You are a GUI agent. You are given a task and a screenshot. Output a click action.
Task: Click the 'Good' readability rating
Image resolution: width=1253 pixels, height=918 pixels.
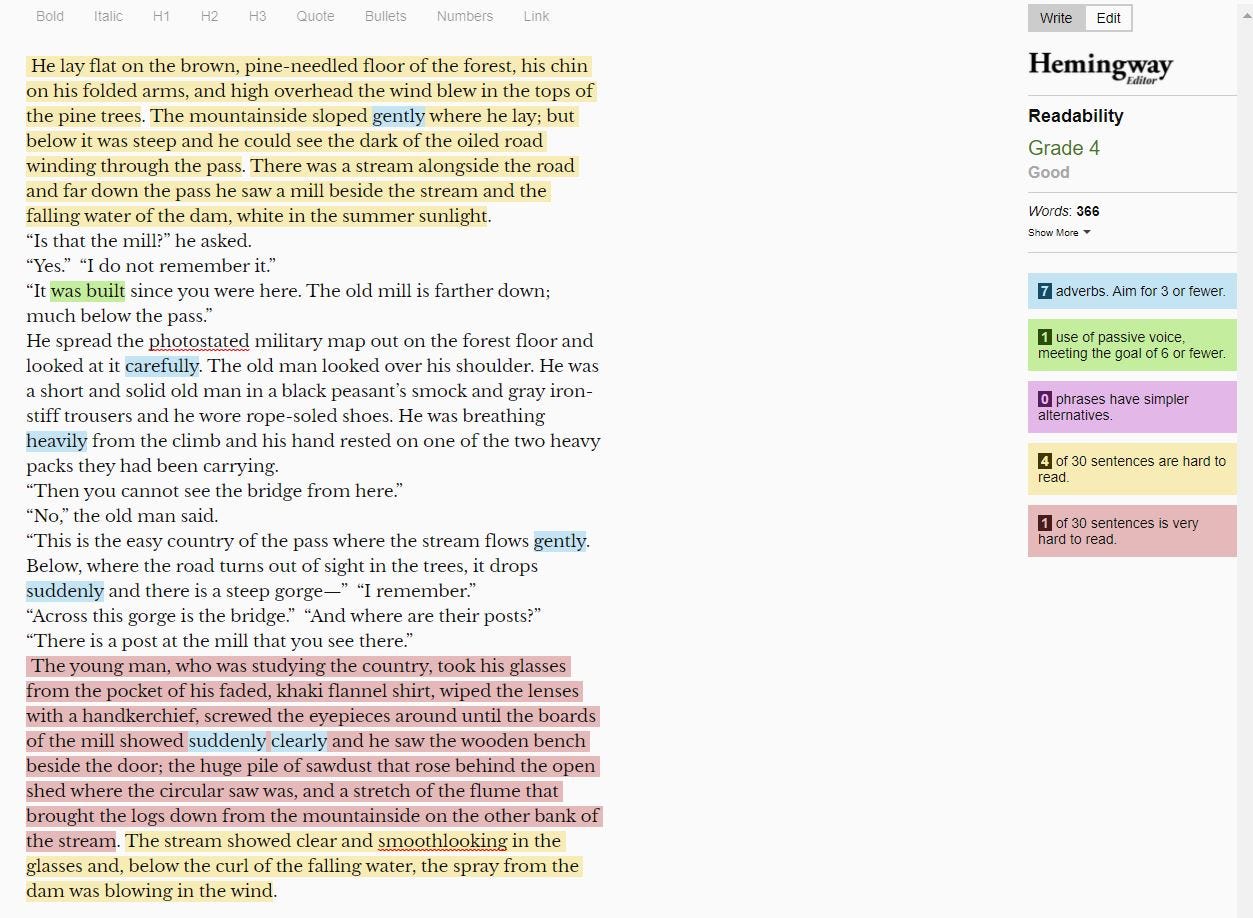coord(1049,172)
